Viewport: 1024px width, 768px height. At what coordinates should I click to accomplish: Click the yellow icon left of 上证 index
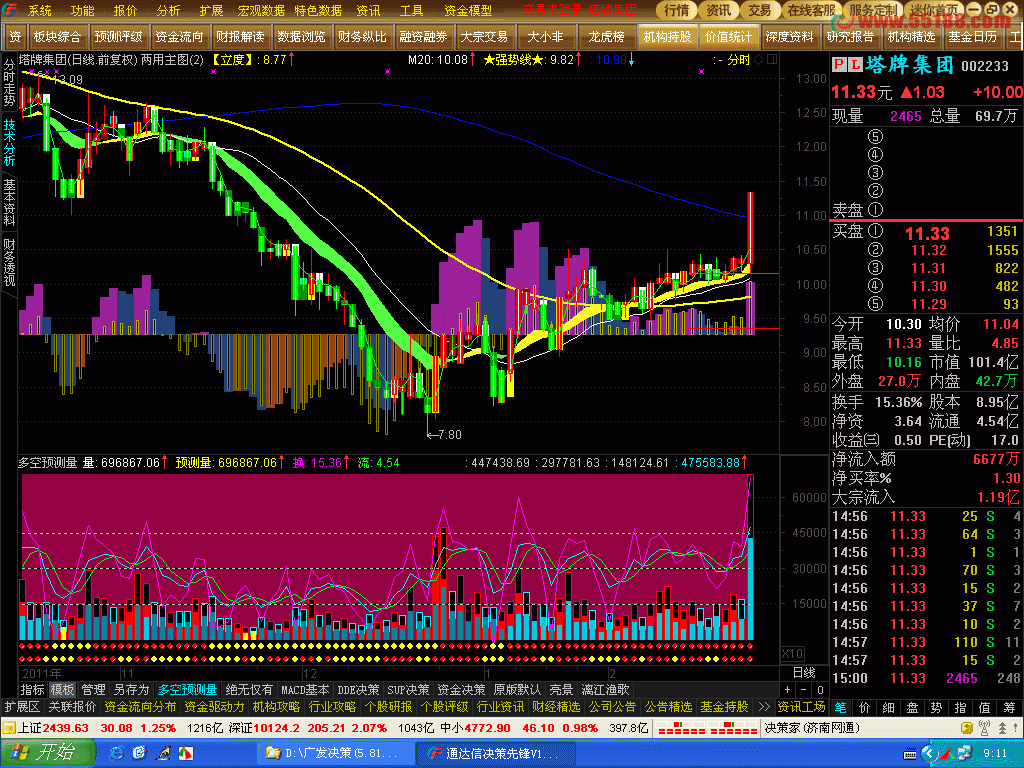(9, 728)
